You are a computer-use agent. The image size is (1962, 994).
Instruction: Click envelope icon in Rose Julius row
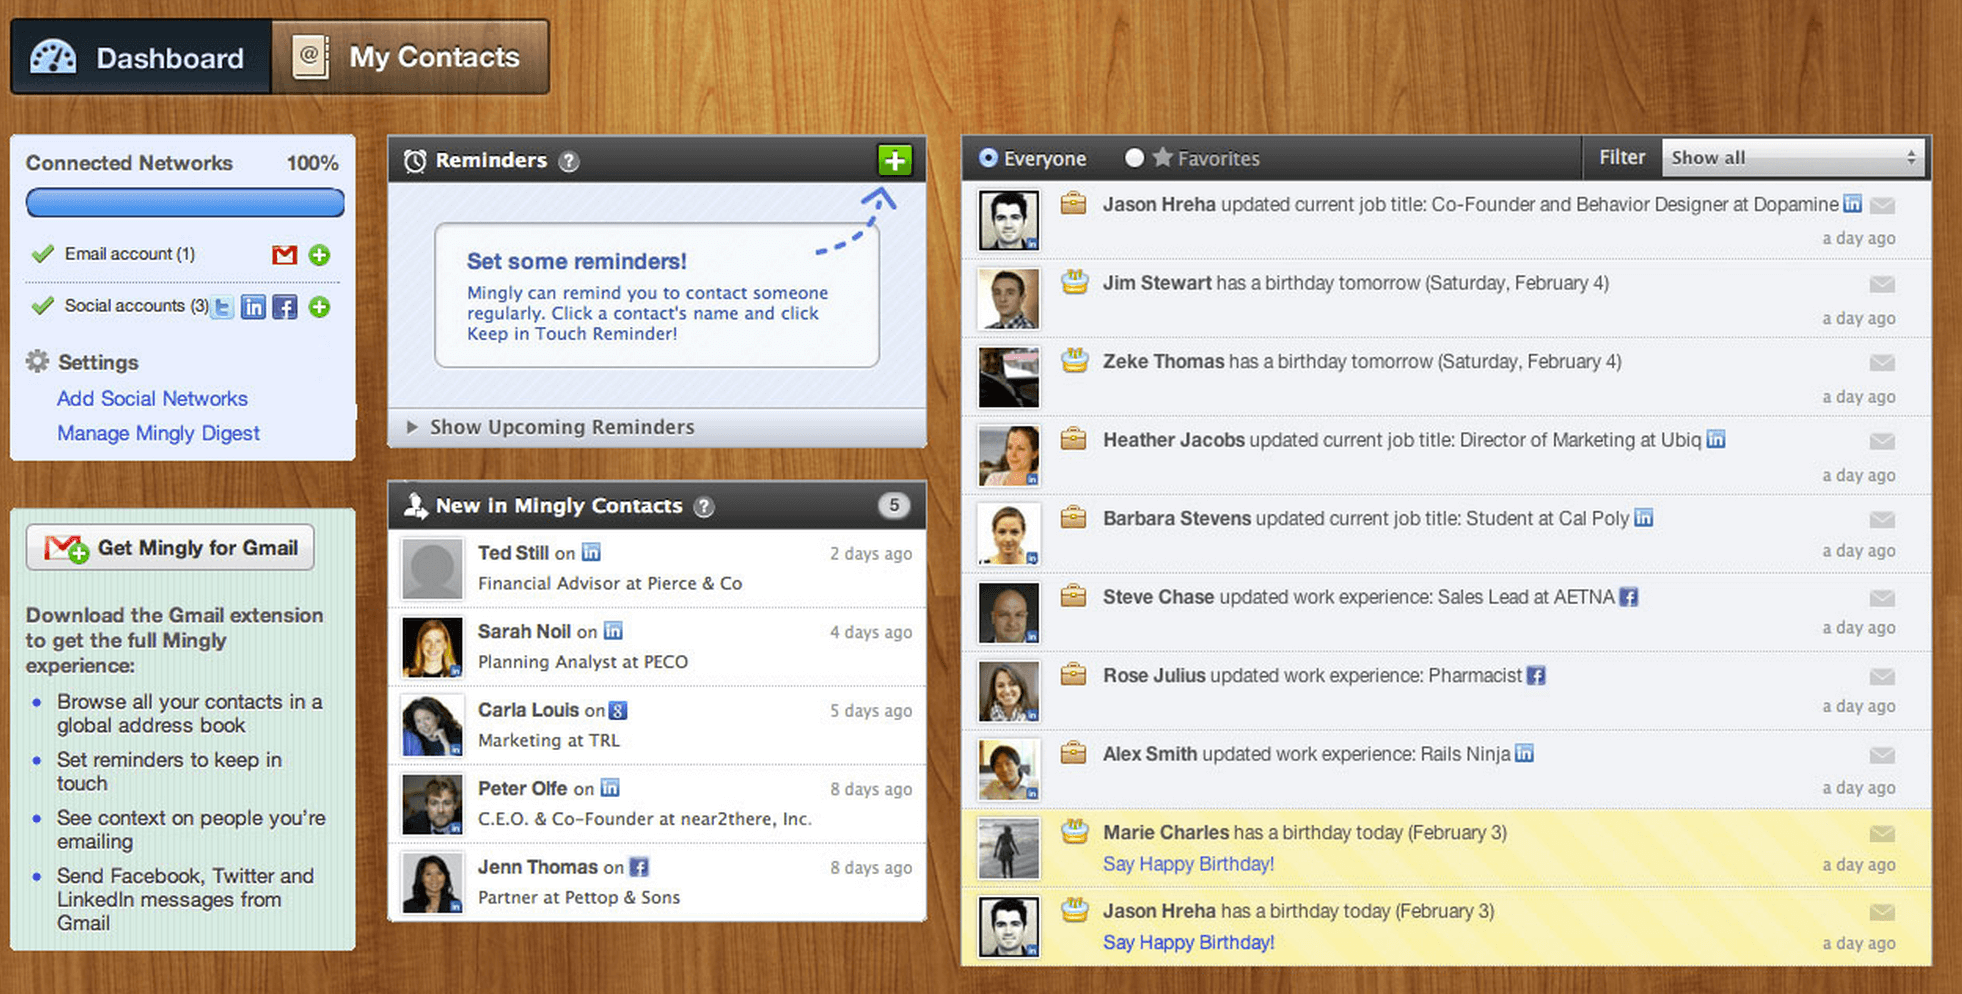(1882, 676)
